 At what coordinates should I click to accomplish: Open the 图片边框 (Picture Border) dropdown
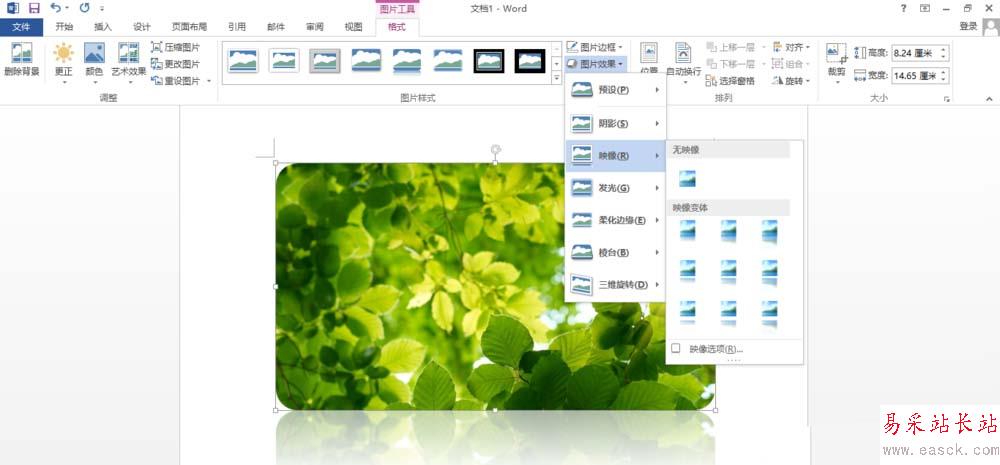click(x=594, y=47)
